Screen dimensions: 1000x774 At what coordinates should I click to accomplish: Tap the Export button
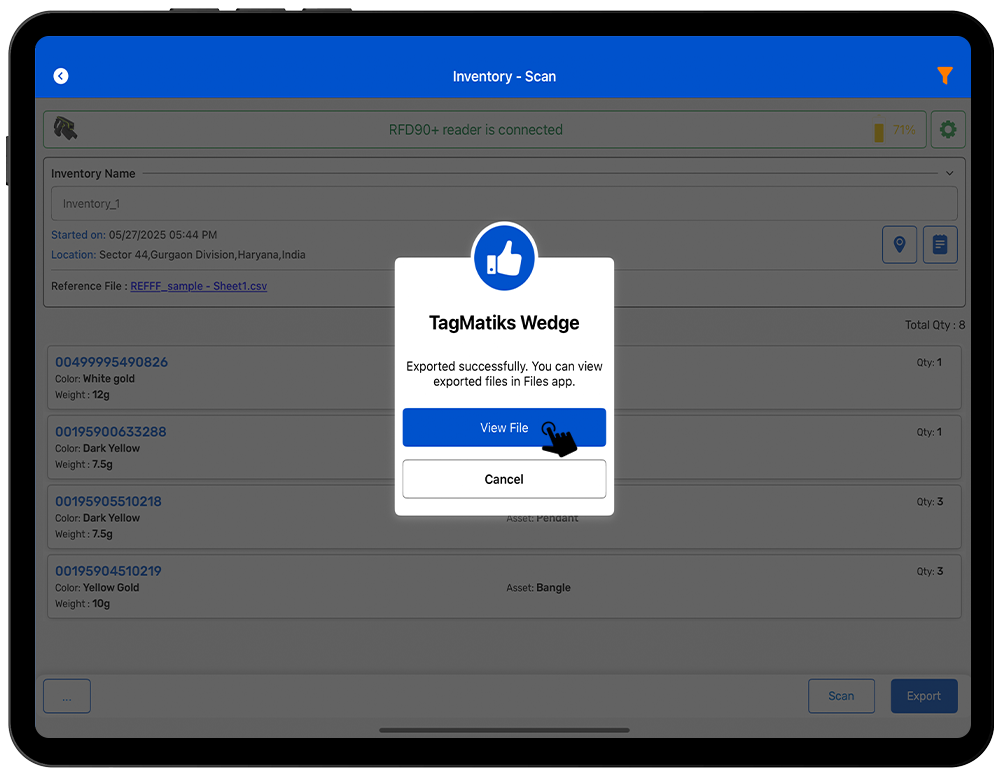click(x=923, y=696)
